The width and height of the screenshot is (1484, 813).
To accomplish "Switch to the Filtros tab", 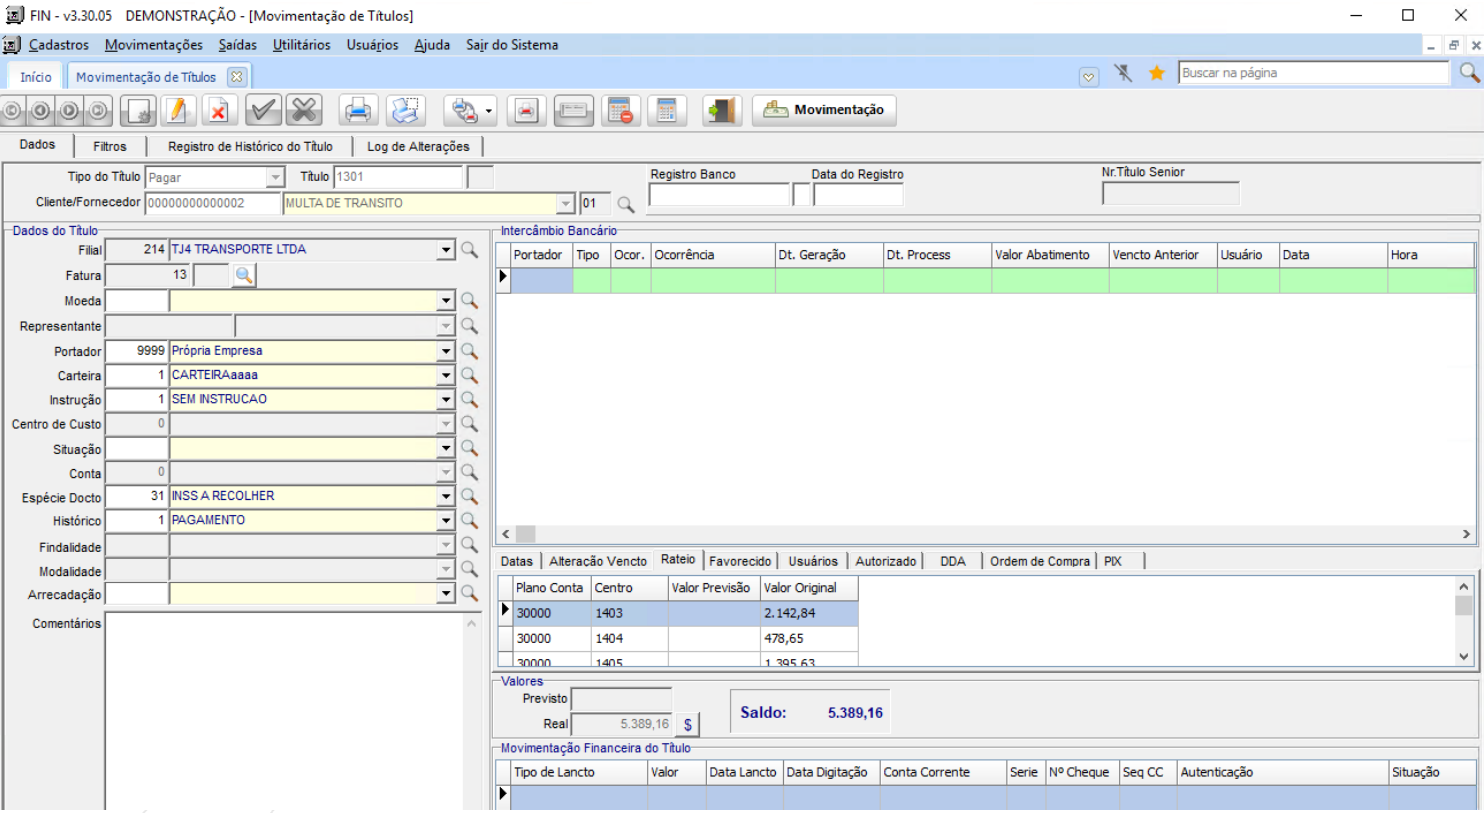I will 110,146.
